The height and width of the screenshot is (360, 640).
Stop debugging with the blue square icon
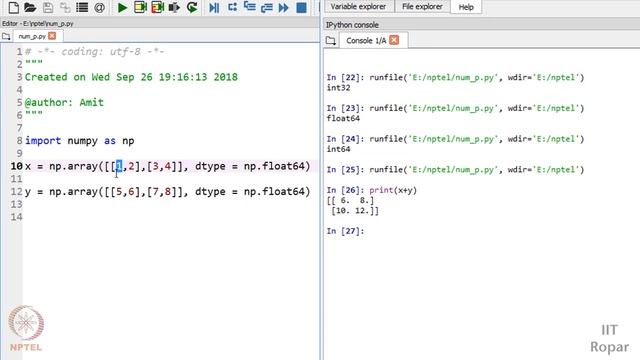pyautogui.click(x=301, y=7)
